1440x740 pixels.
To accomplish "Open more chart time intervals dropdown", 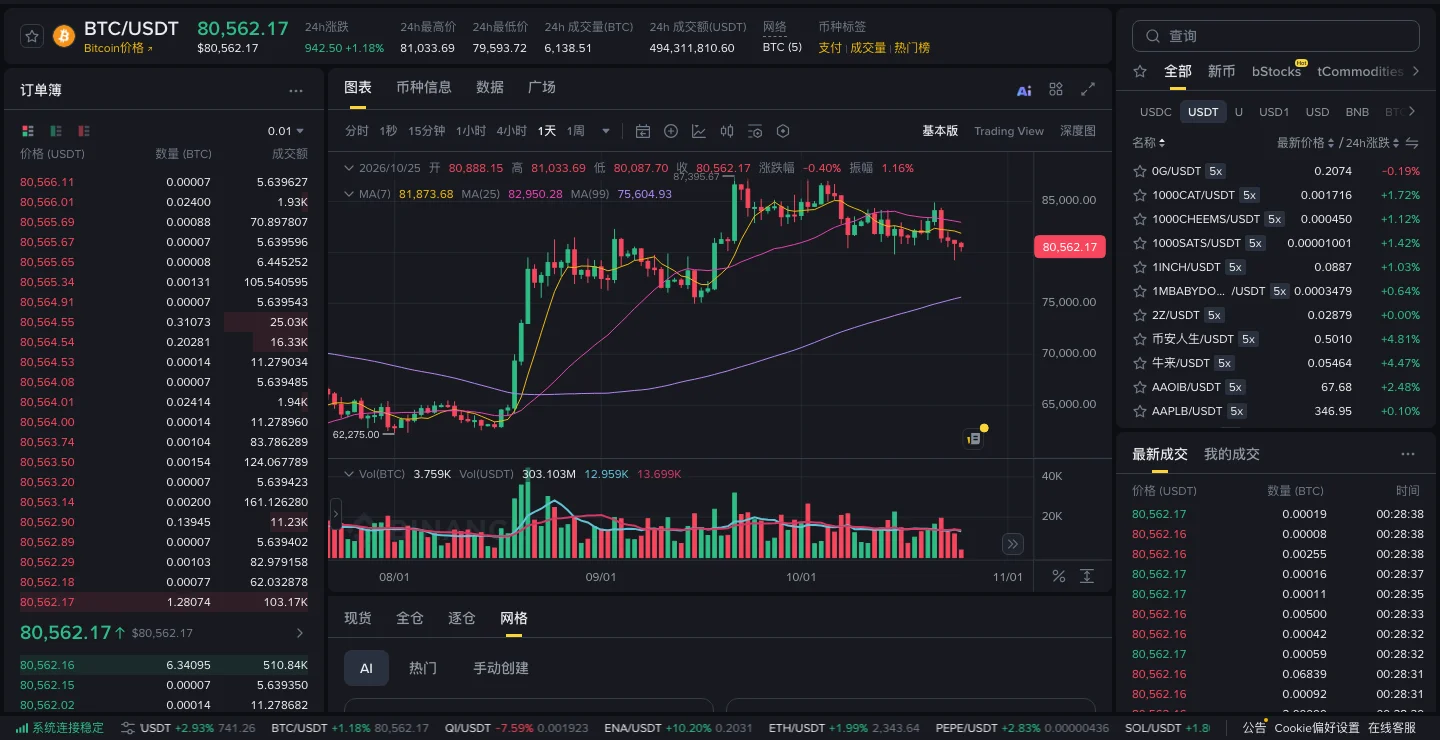I will [x=605, y=131].
